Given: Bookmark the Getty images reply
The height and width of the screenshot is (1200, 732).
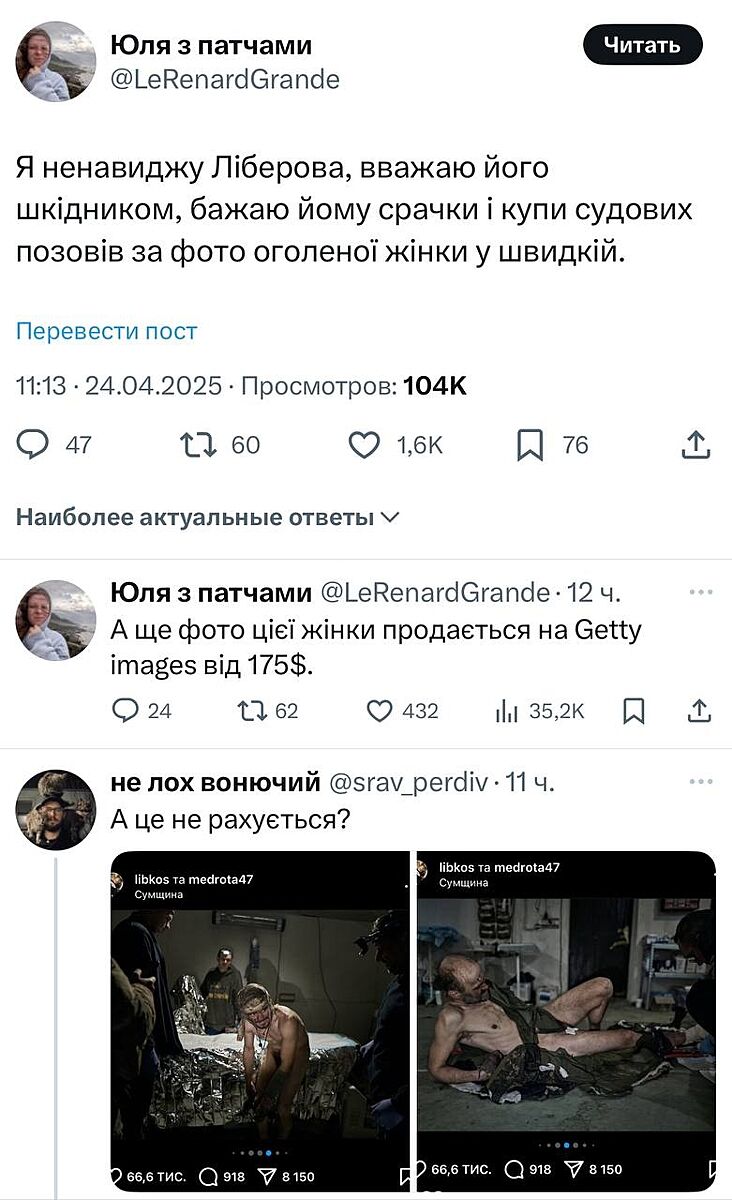Looking at the screenshot, I should pos(634,711).
